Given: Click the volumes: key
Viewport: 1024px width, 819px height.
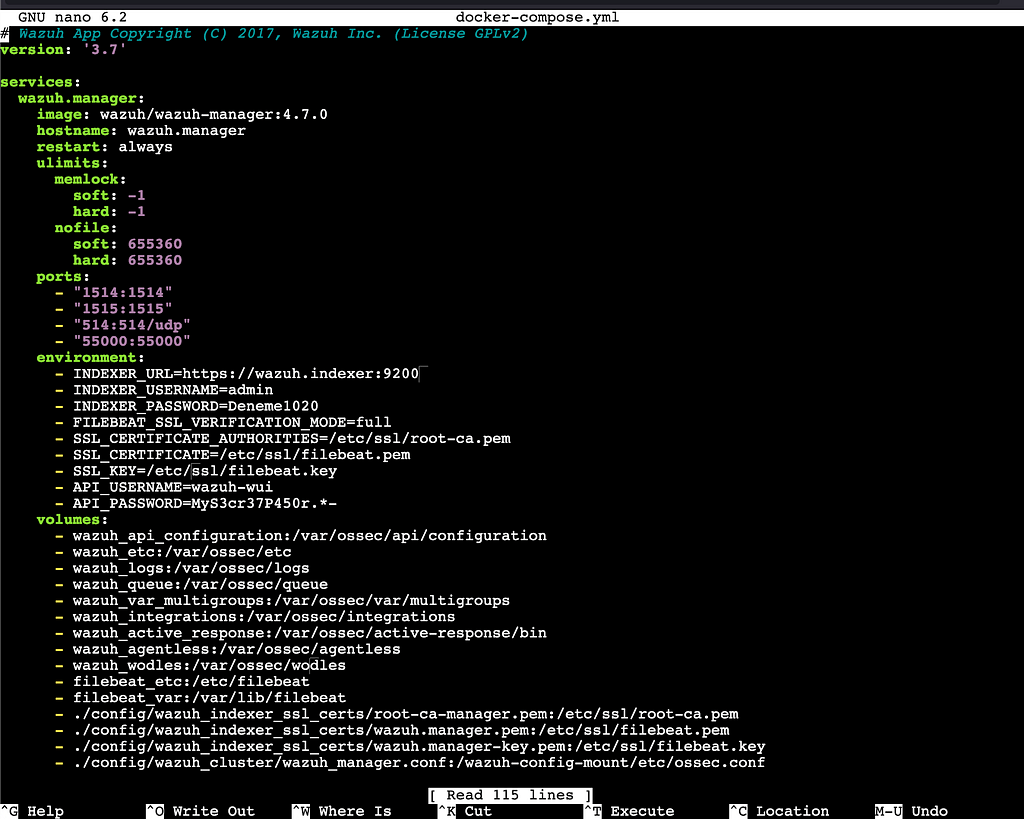Looking at the screenshot, I should (x=72, y=519).
